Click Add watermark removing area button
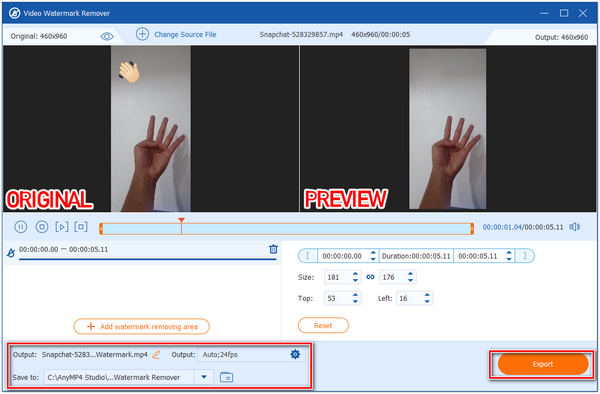 [142, 327]
